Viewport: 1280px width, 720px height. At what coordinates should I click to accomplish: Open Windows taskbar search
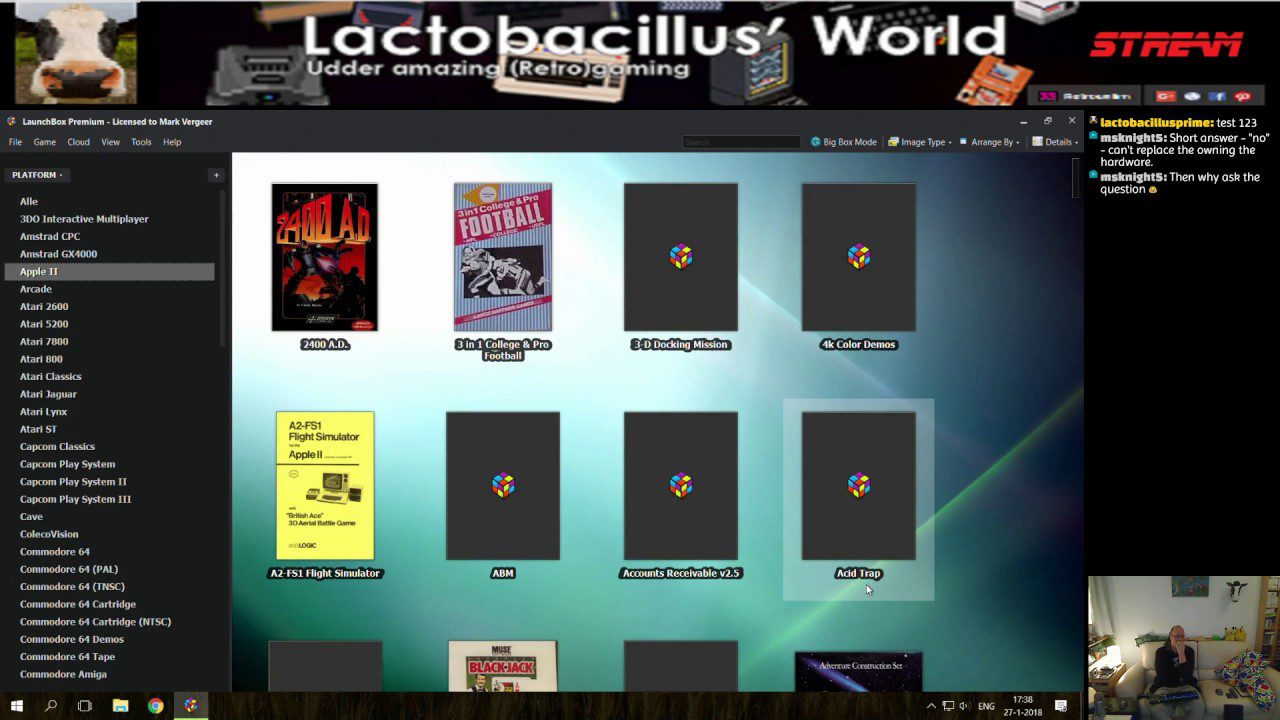point(51,706)
